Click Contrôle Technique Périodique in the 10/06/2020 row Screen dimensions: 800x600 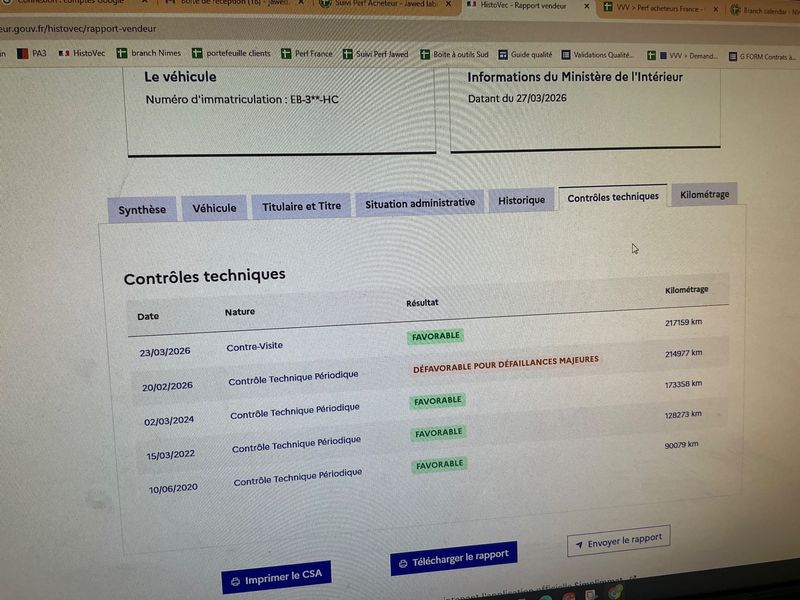298,477
